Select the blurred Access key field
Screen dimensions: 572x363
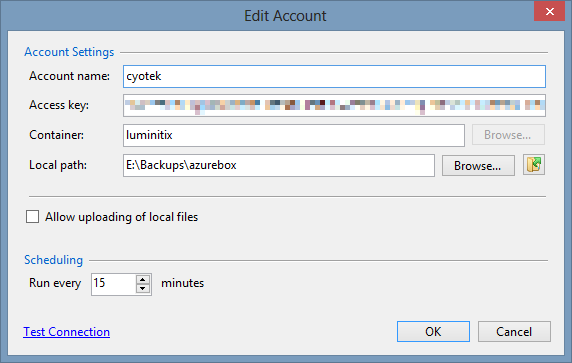click(334, 105)
